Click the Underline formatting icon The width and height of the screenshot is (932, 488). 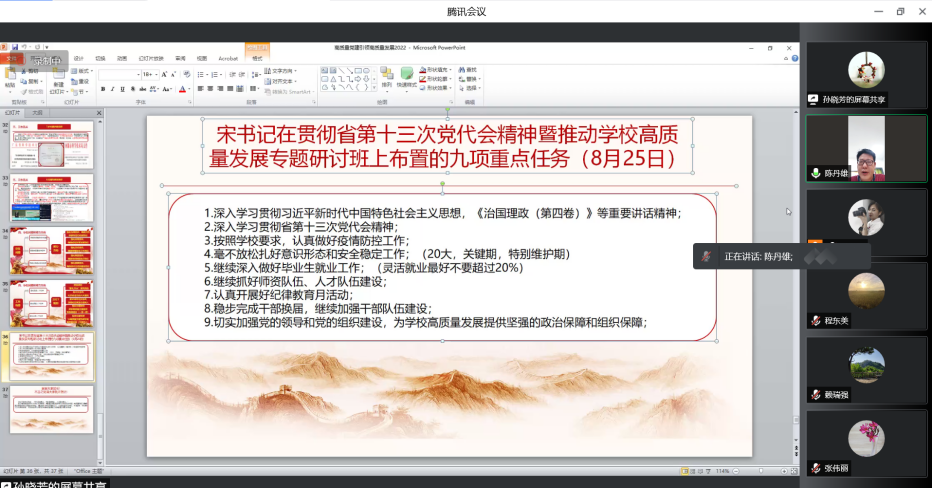pos(120,89)
